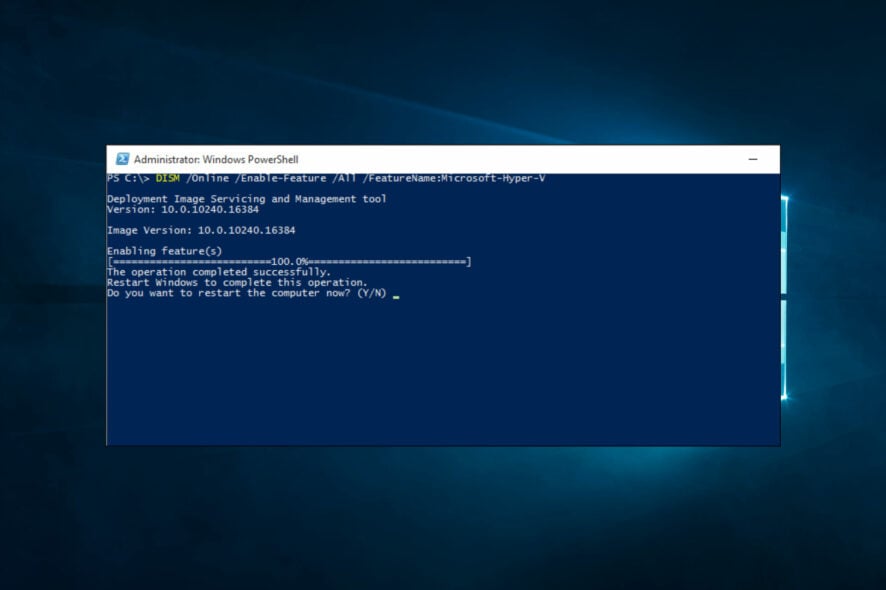
Task: Click the '/Enable-Feature' argument text
Action: click(x=280, y=178)
